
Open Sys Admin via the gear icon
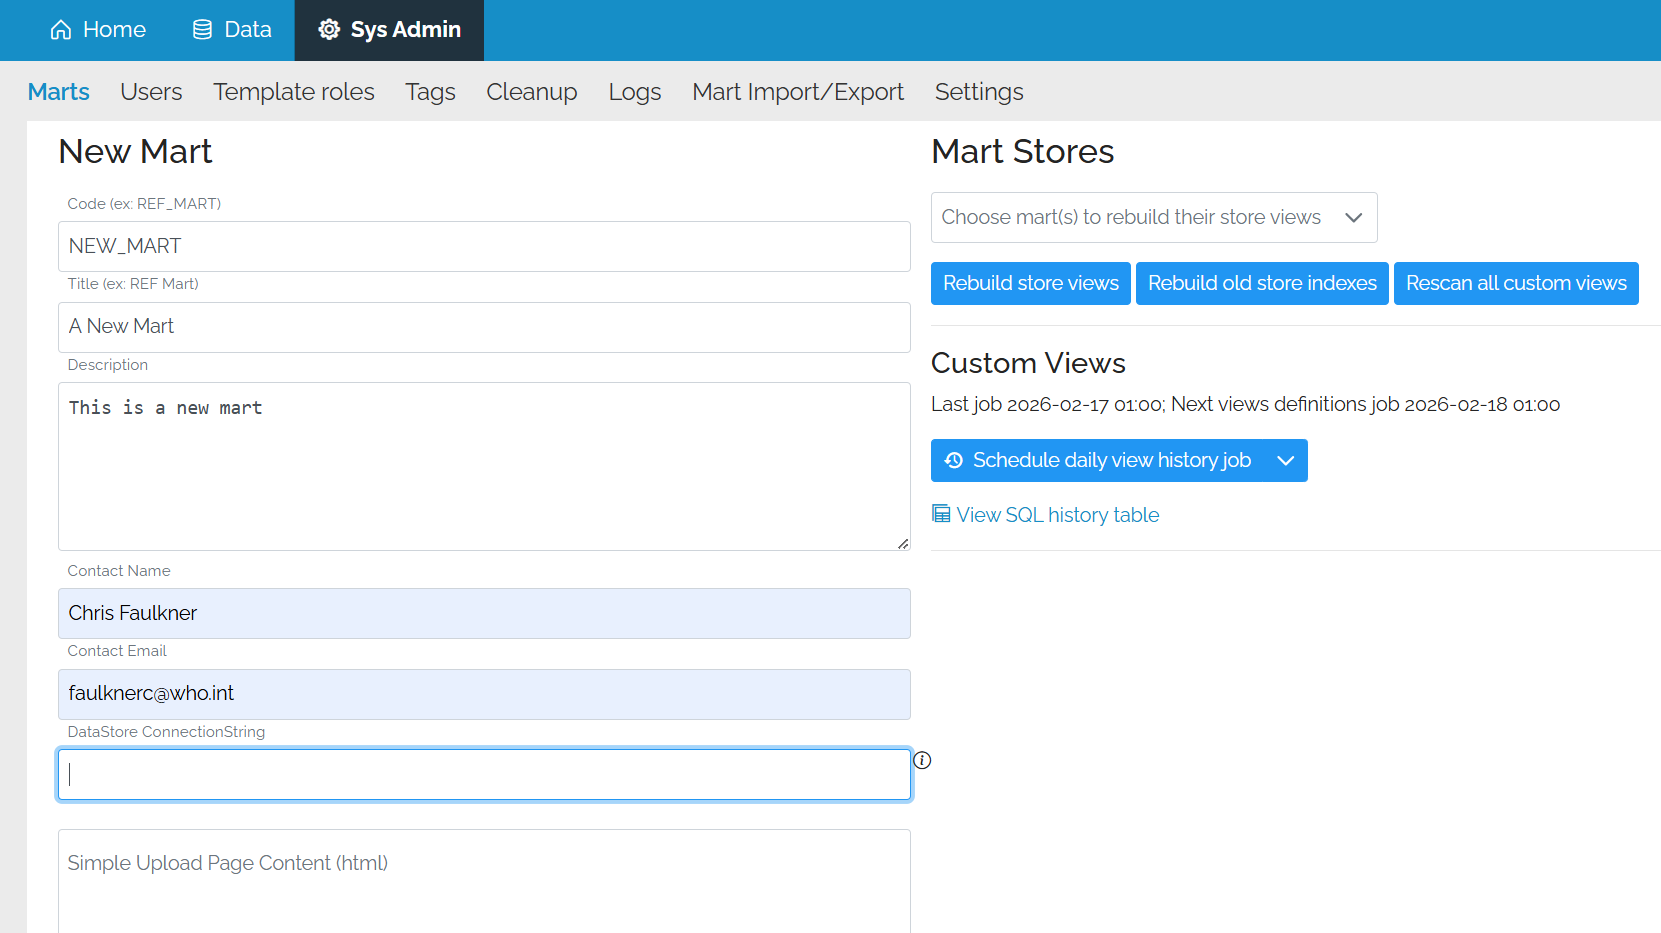[x=328, y=29]
